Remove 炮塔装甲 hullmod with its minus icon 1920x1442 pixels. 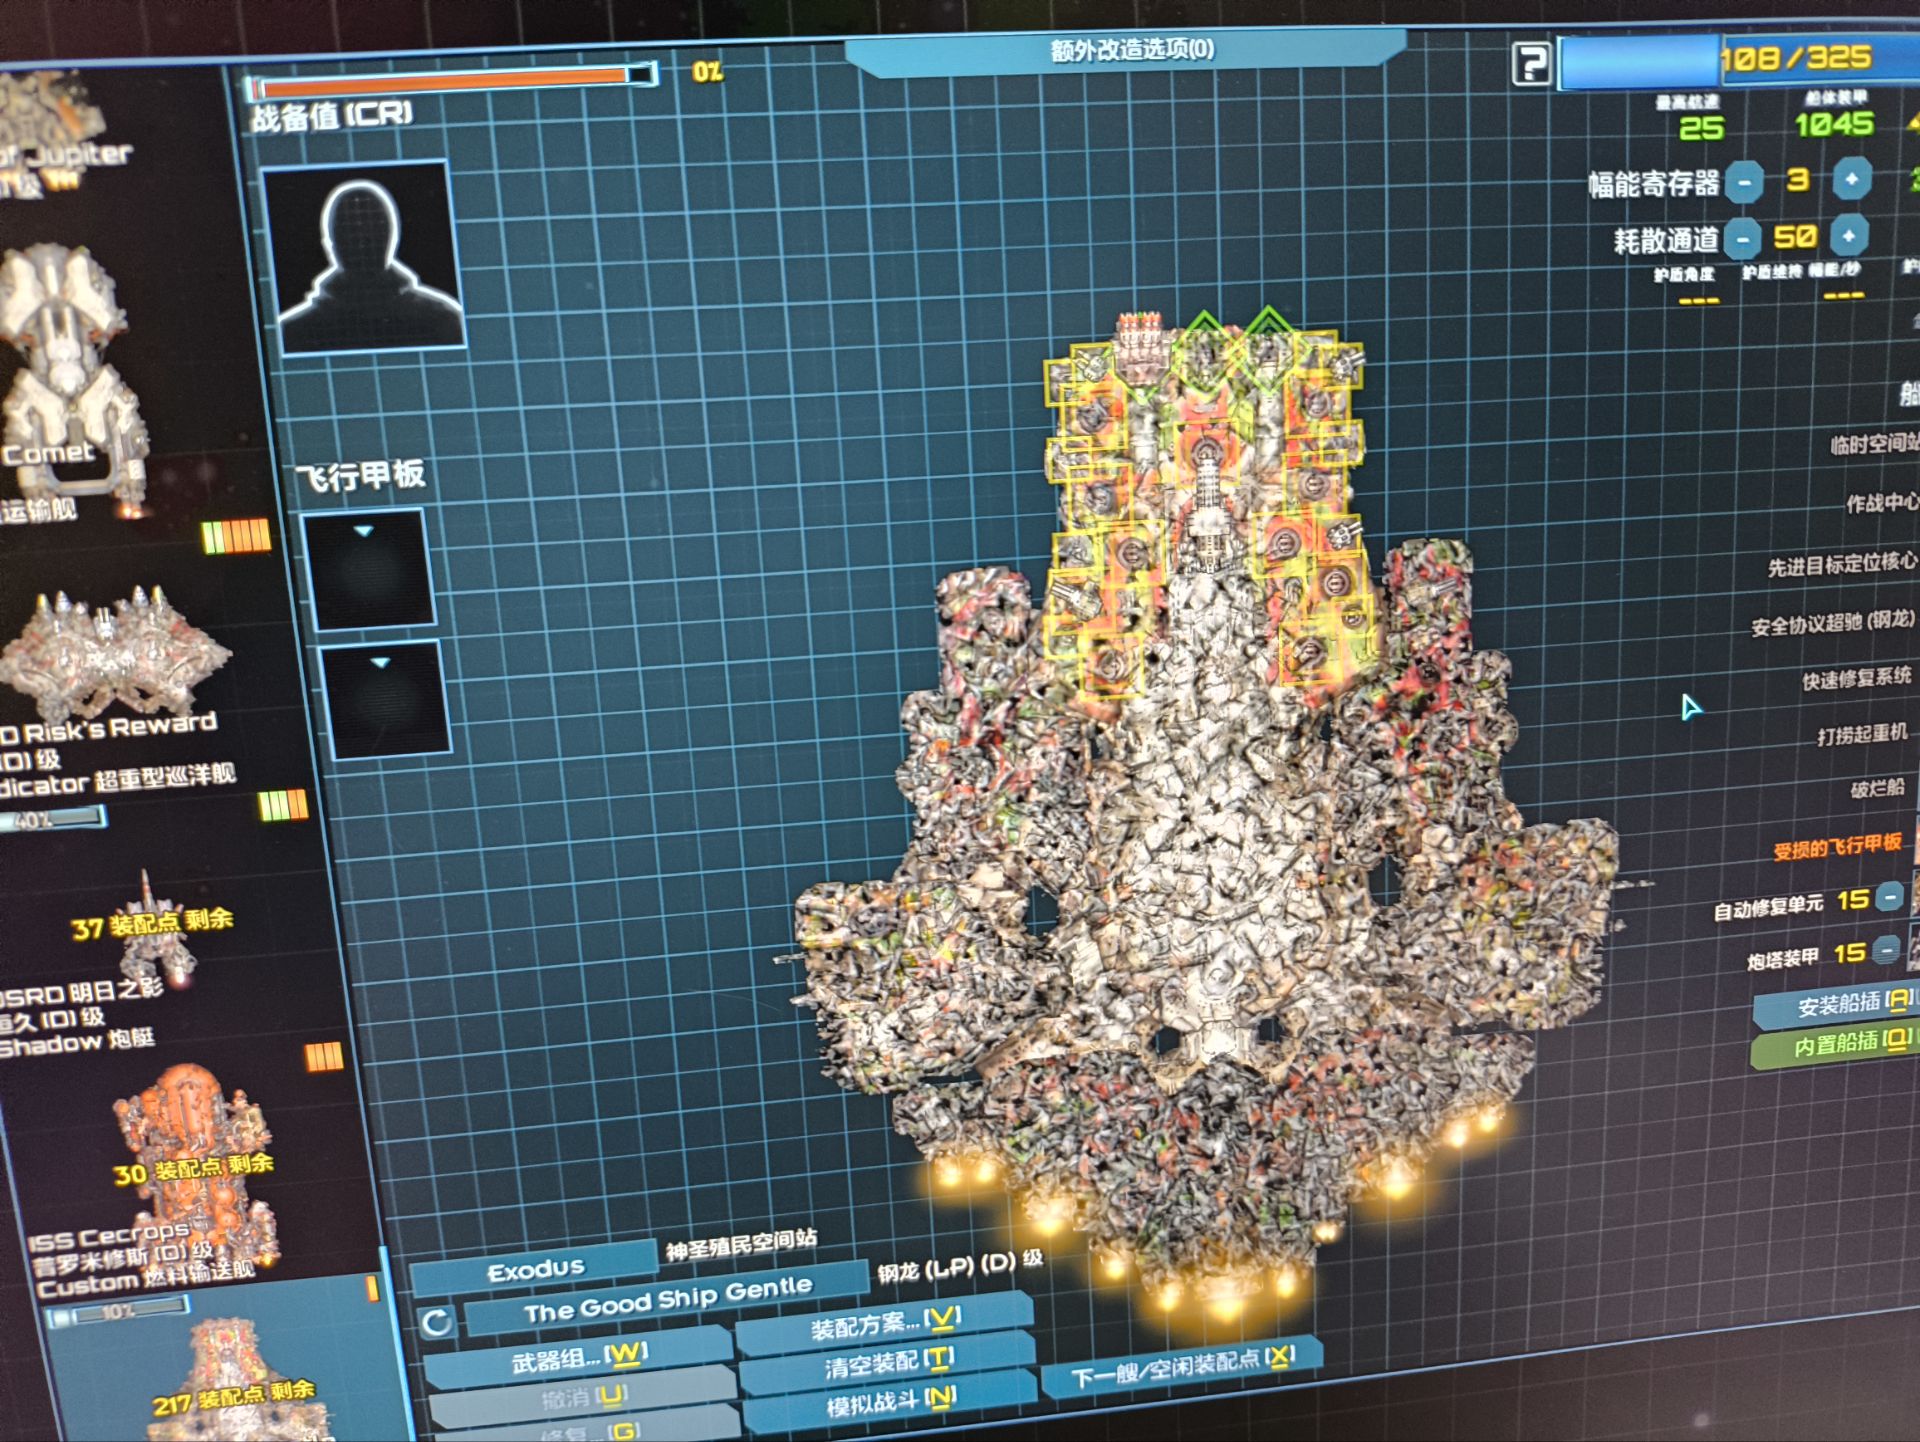(1885, 949)
